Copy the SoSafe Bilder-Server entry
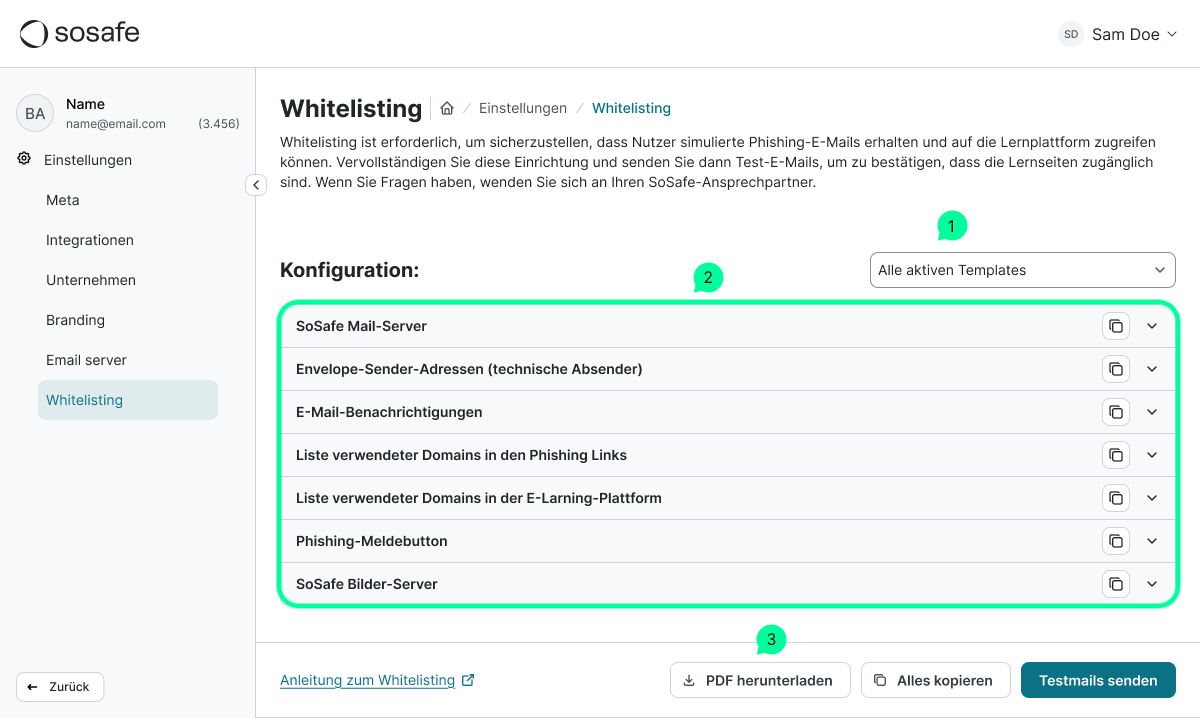The height and width of the screenshot is (718, 1200). (1116, 583)
